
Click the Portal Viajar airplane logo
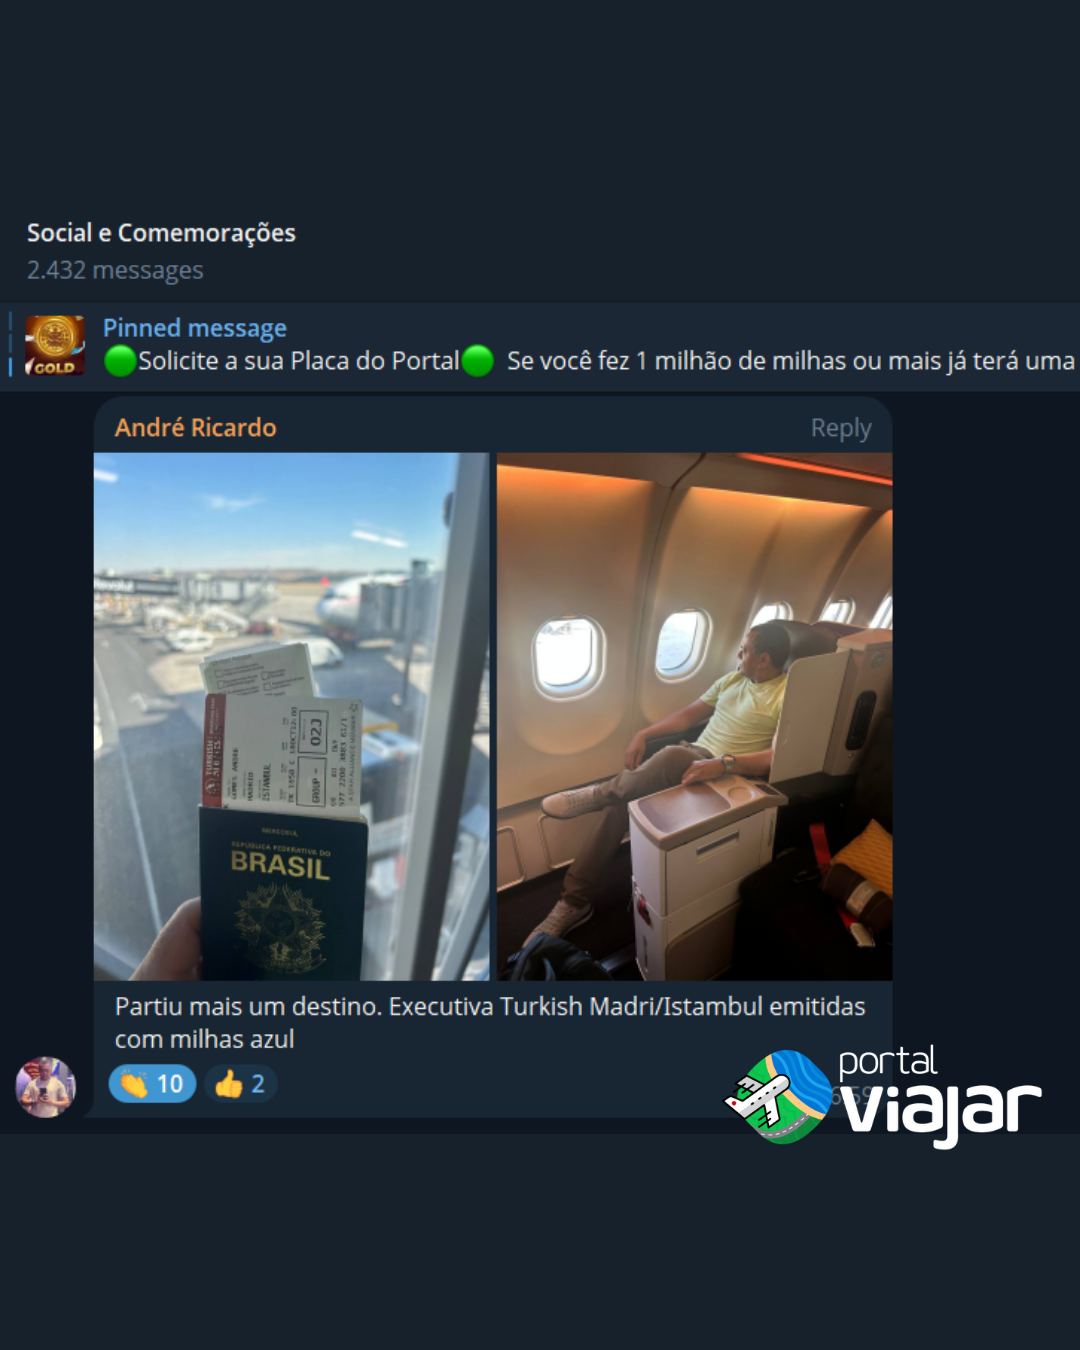(x=778, y=1097)
